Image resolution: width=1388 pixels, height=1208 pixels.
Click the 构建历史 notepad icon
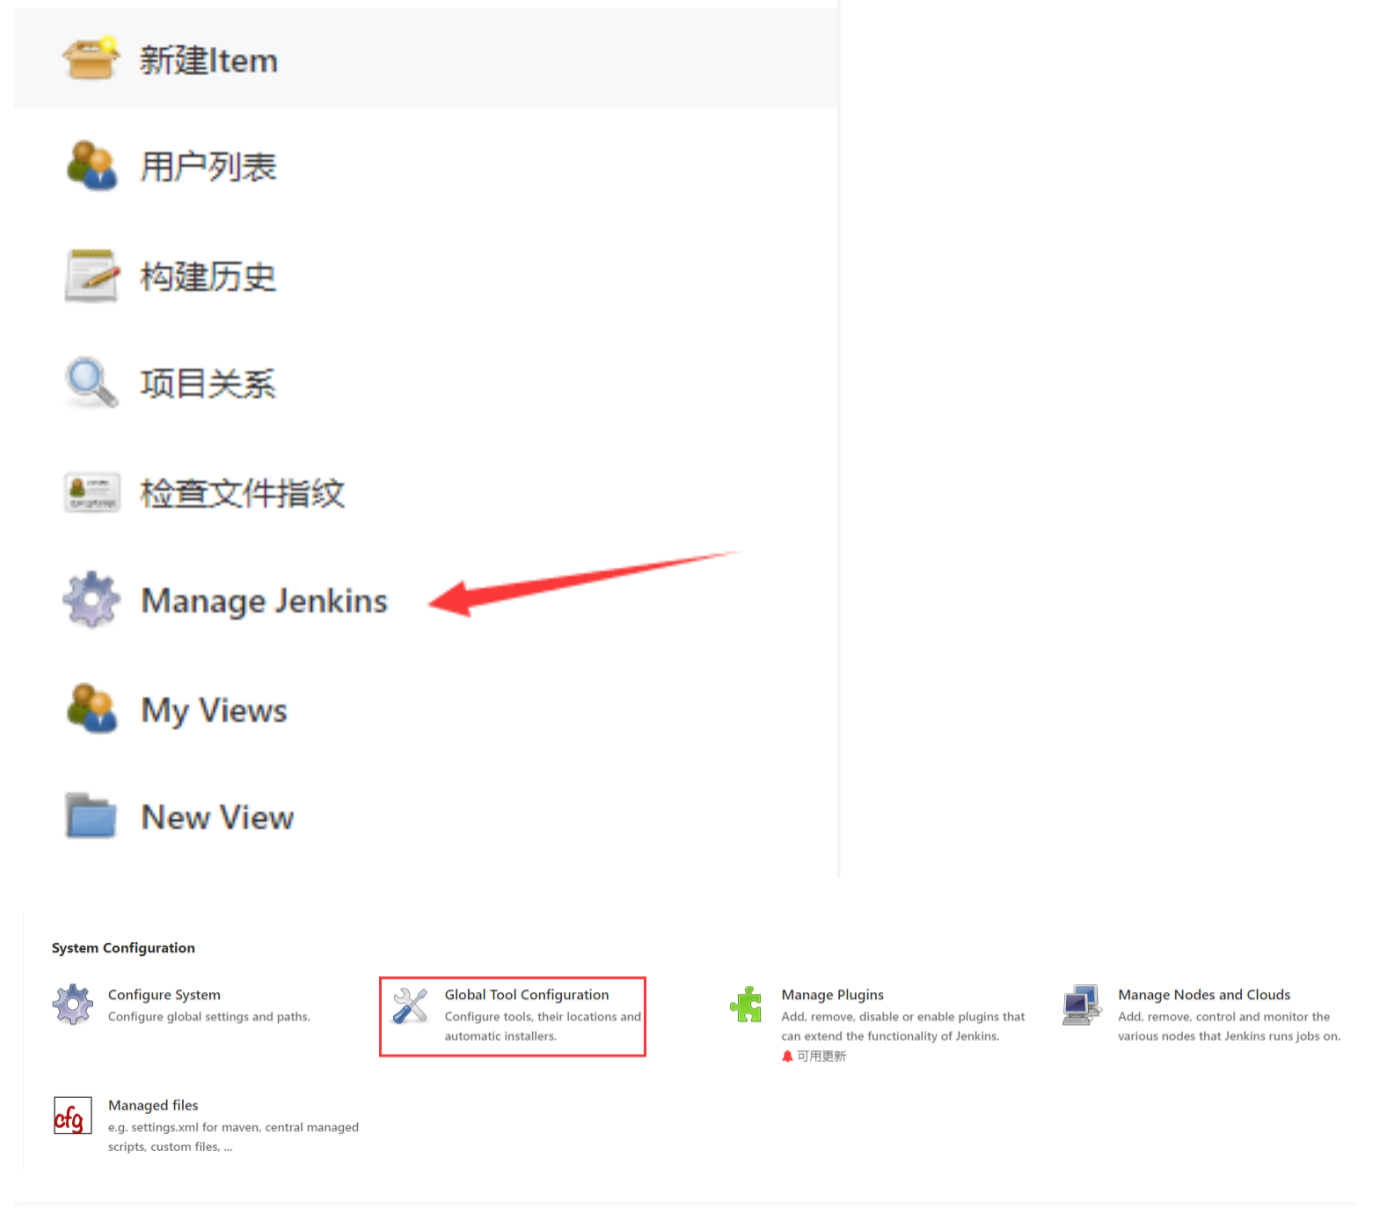pos(91,275)
